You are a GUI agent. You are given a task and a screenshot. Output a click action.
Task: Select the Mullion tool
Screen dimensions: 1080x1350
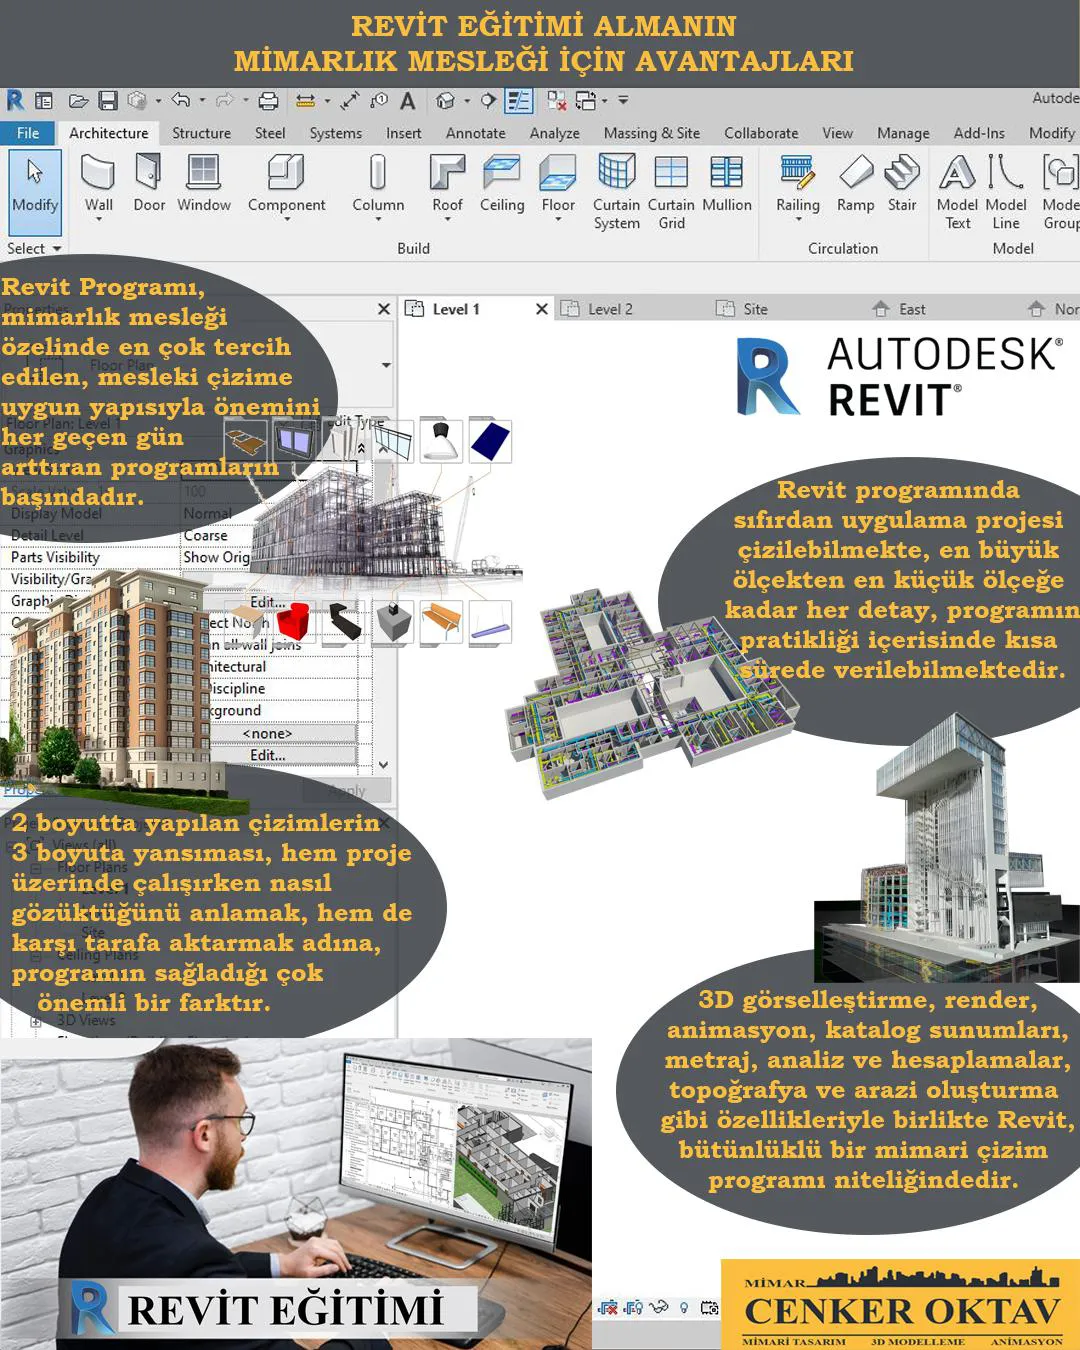pos(727,185)
